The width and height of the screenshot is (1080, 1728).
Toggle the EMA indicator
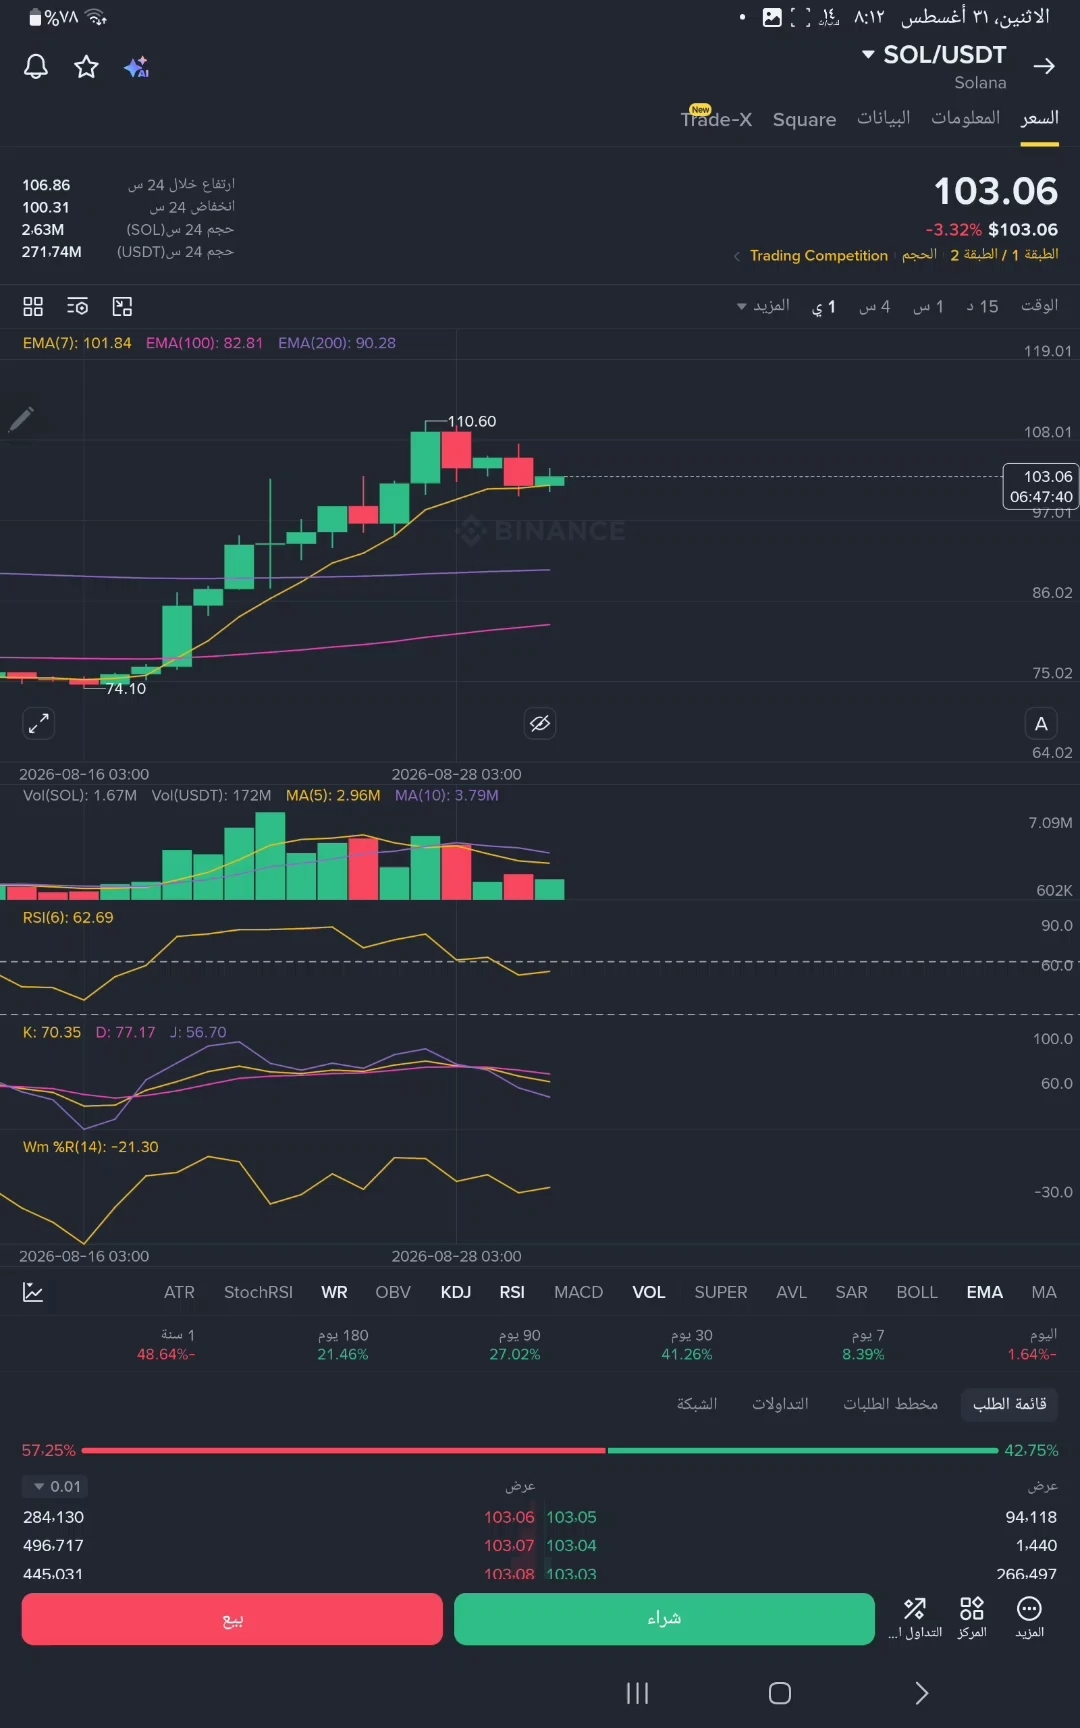point(984,1292)
